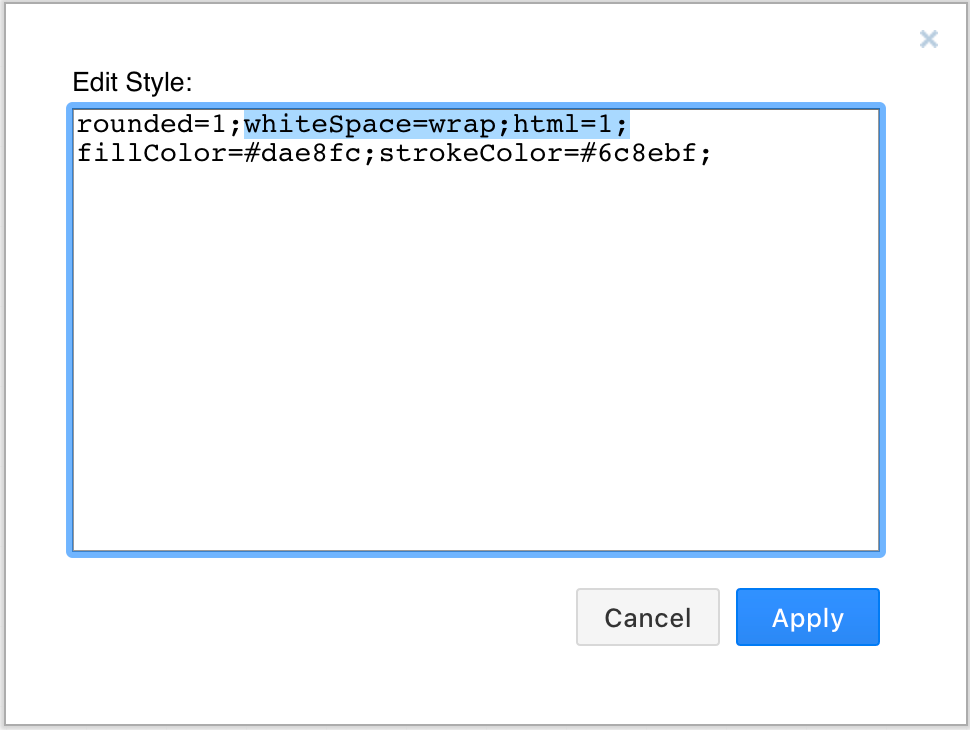The width and height of the screenshot is (970, 730).
Task: Dismiss dialog via the top-right X
Action: pos(928,39)
